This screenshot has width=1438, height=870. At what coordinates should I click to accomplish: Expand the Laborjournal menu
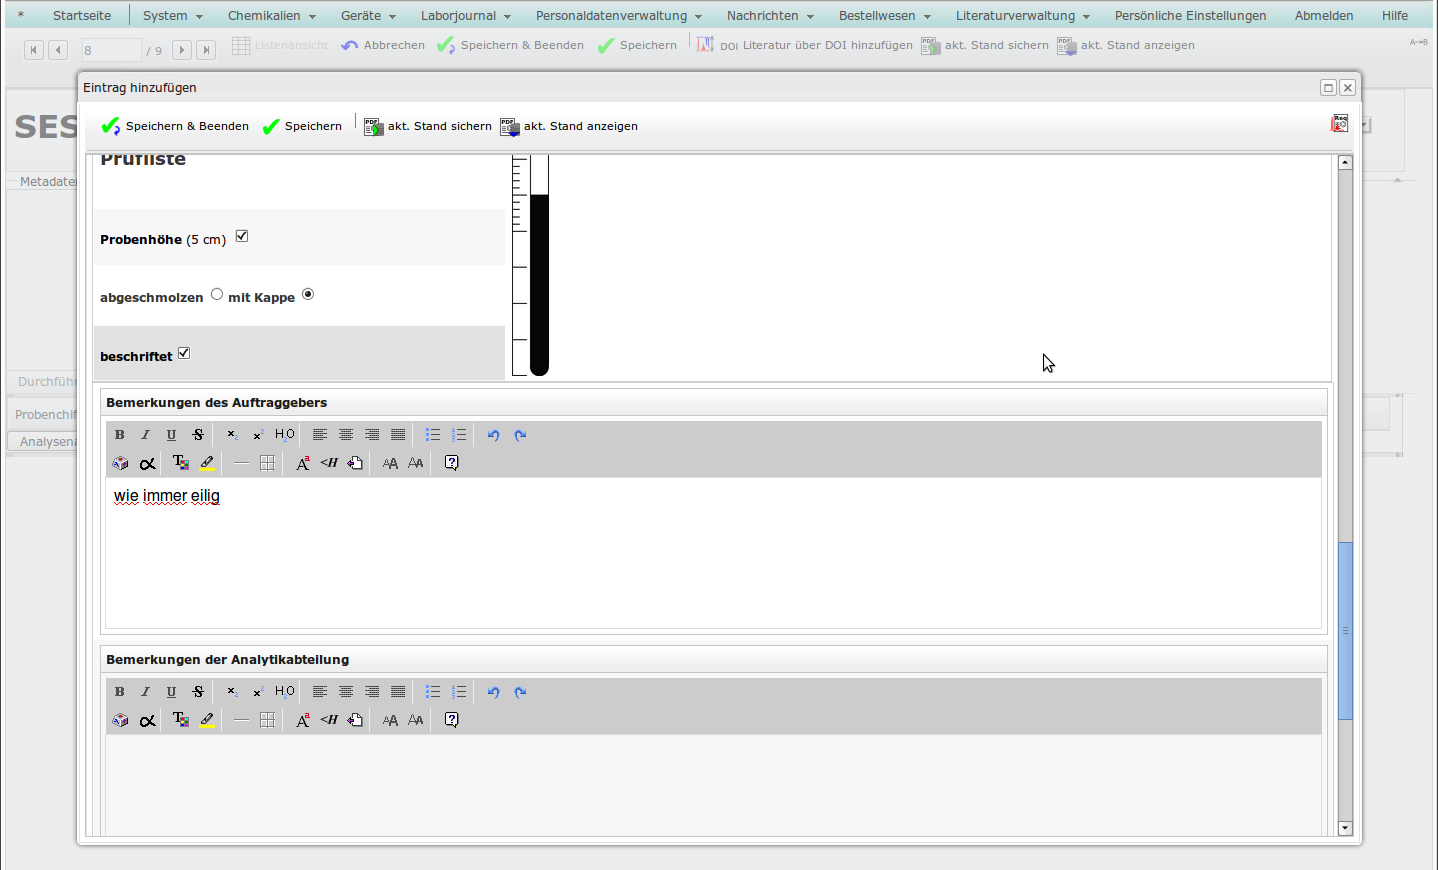tap(465, 16)
